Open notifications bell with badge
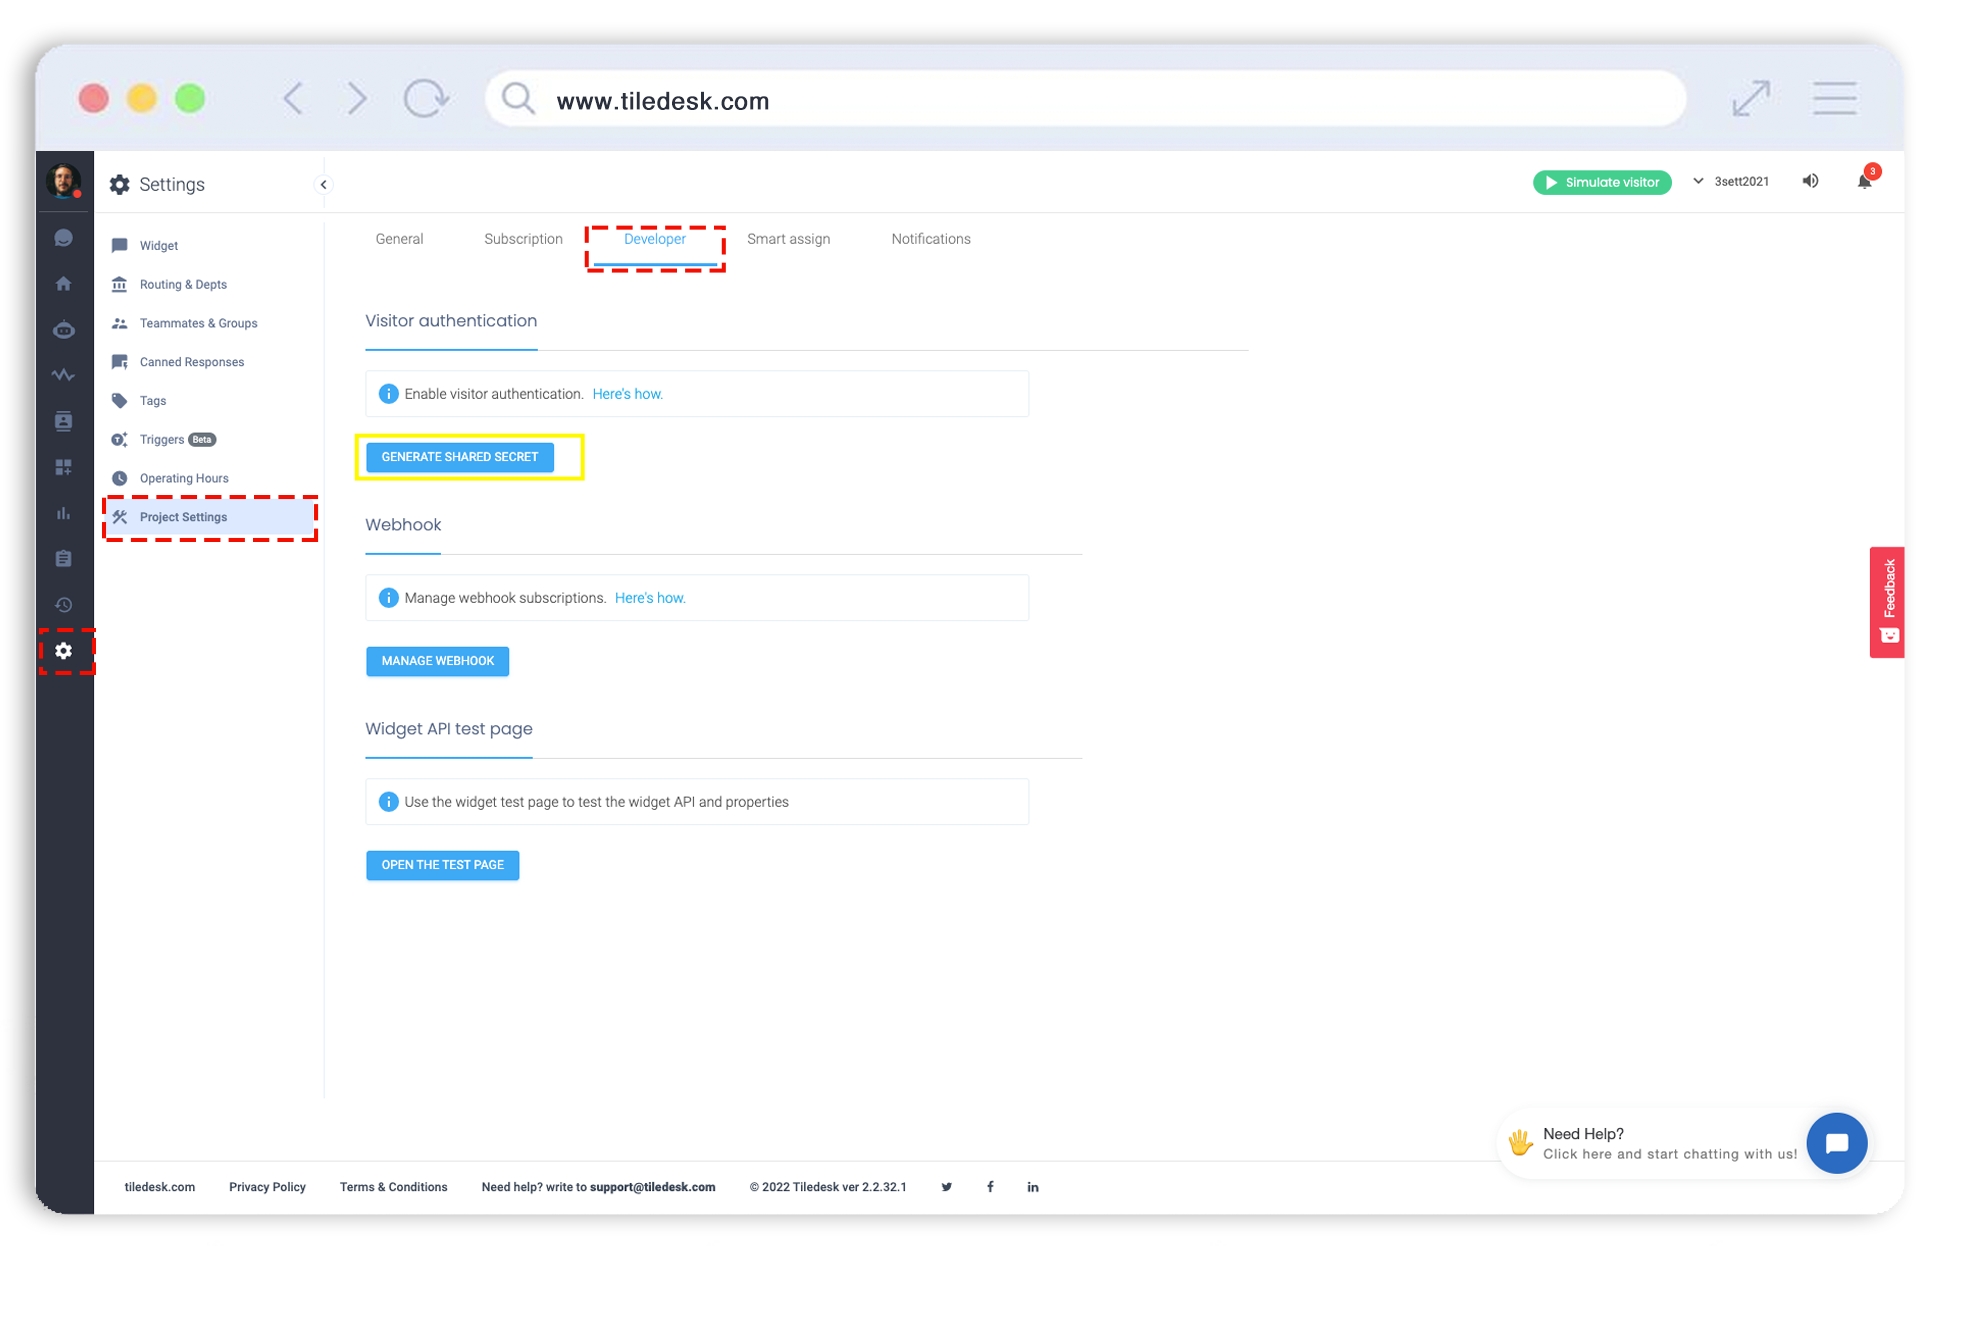 coord(1865,179)
